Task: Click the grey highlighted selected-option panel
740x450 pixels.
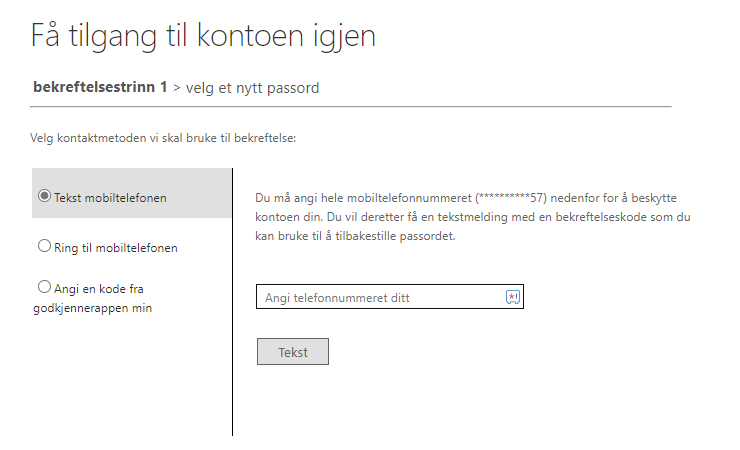Action: [131, 193]
